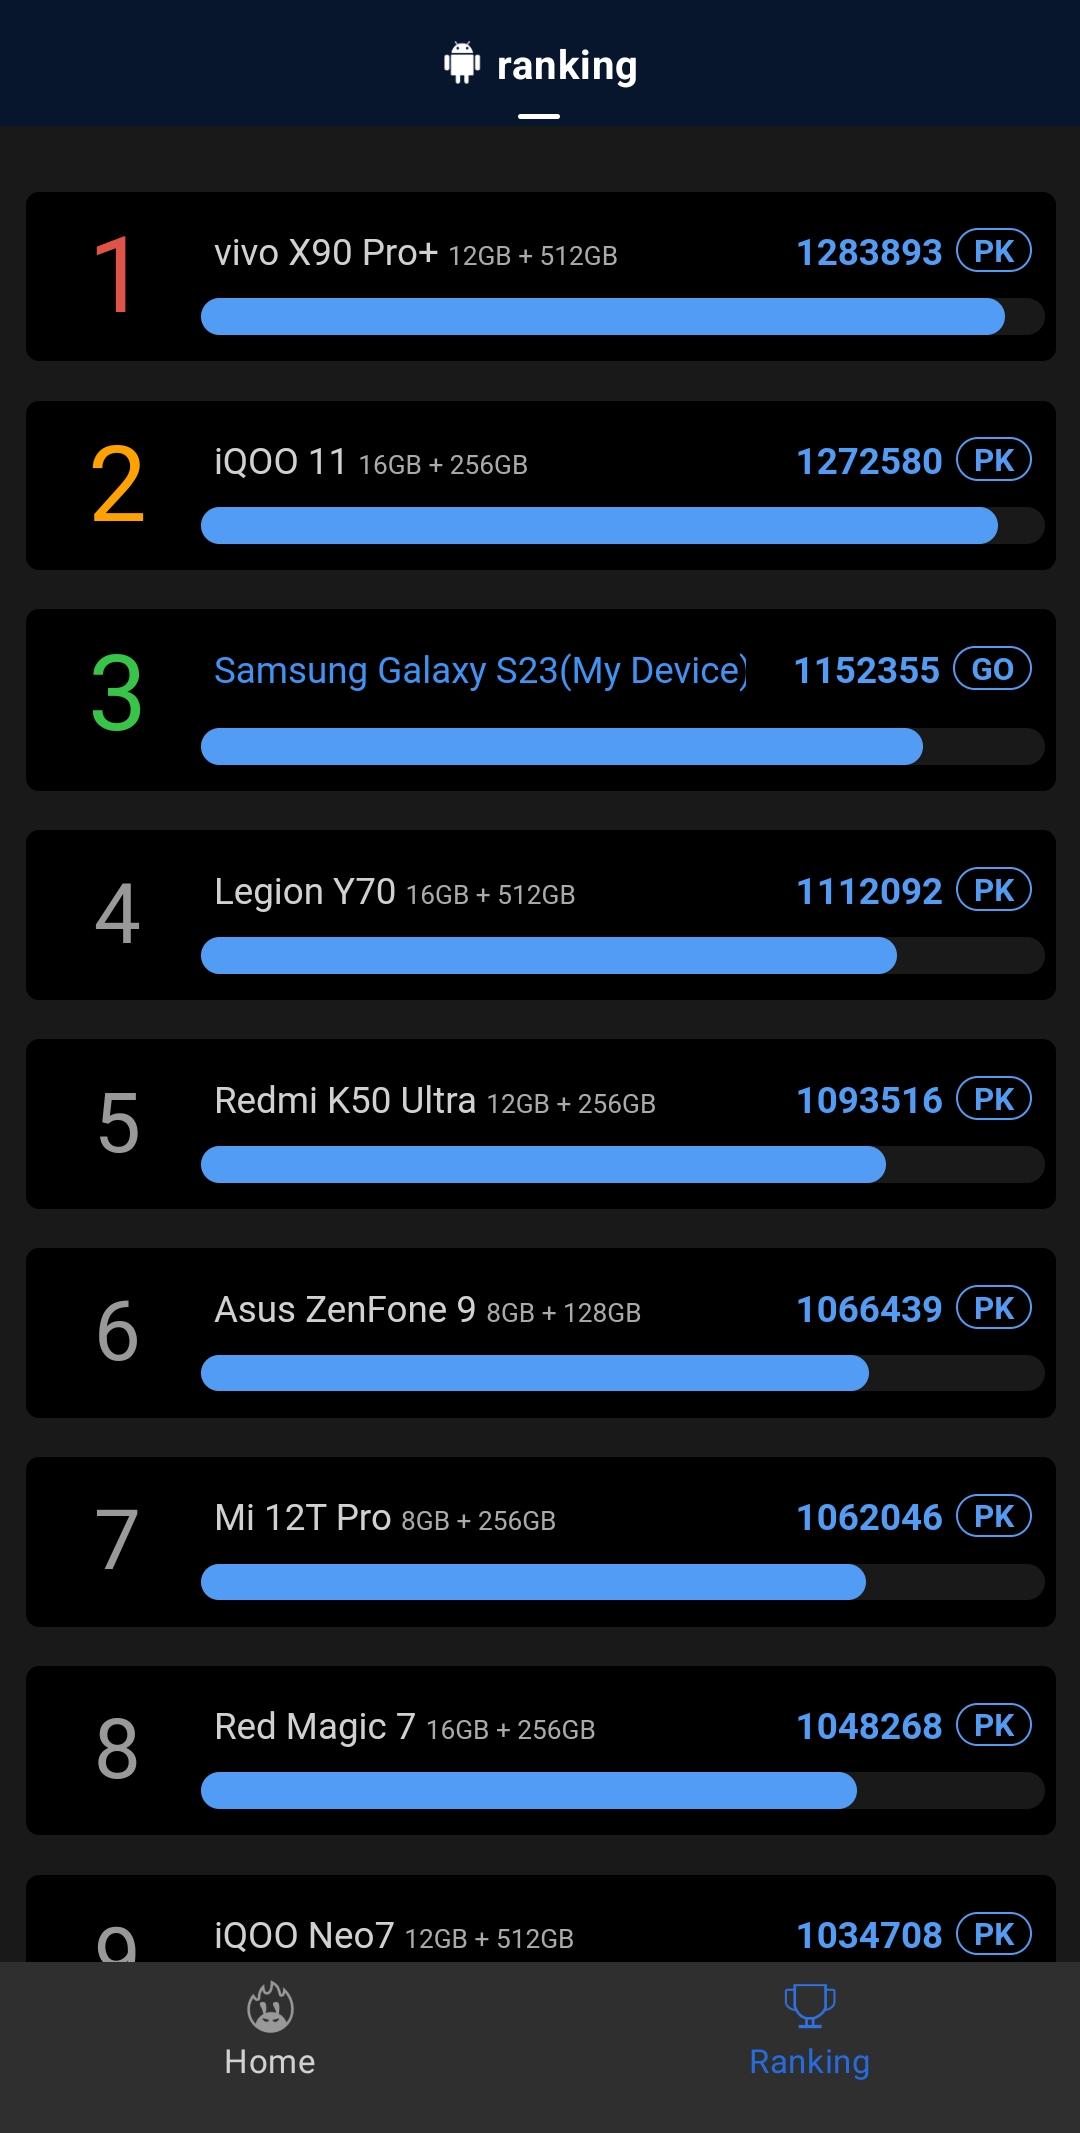Open the Home flame icon

pyautogui.click(x=270, y=2007)
